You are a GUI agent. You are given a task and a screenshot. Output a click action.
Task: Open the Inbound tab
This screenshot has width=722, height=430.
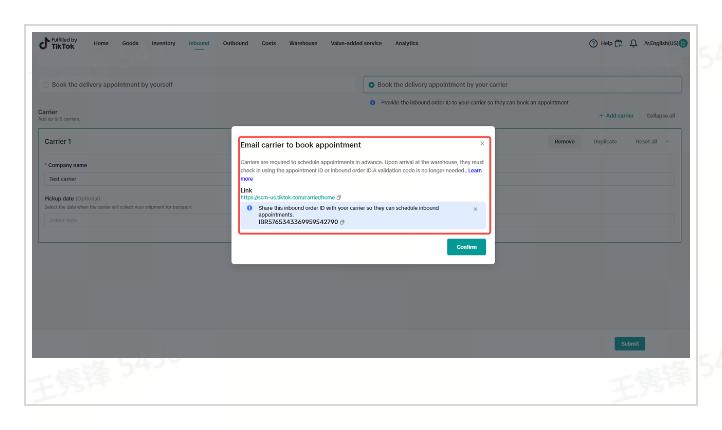(198, 43)
